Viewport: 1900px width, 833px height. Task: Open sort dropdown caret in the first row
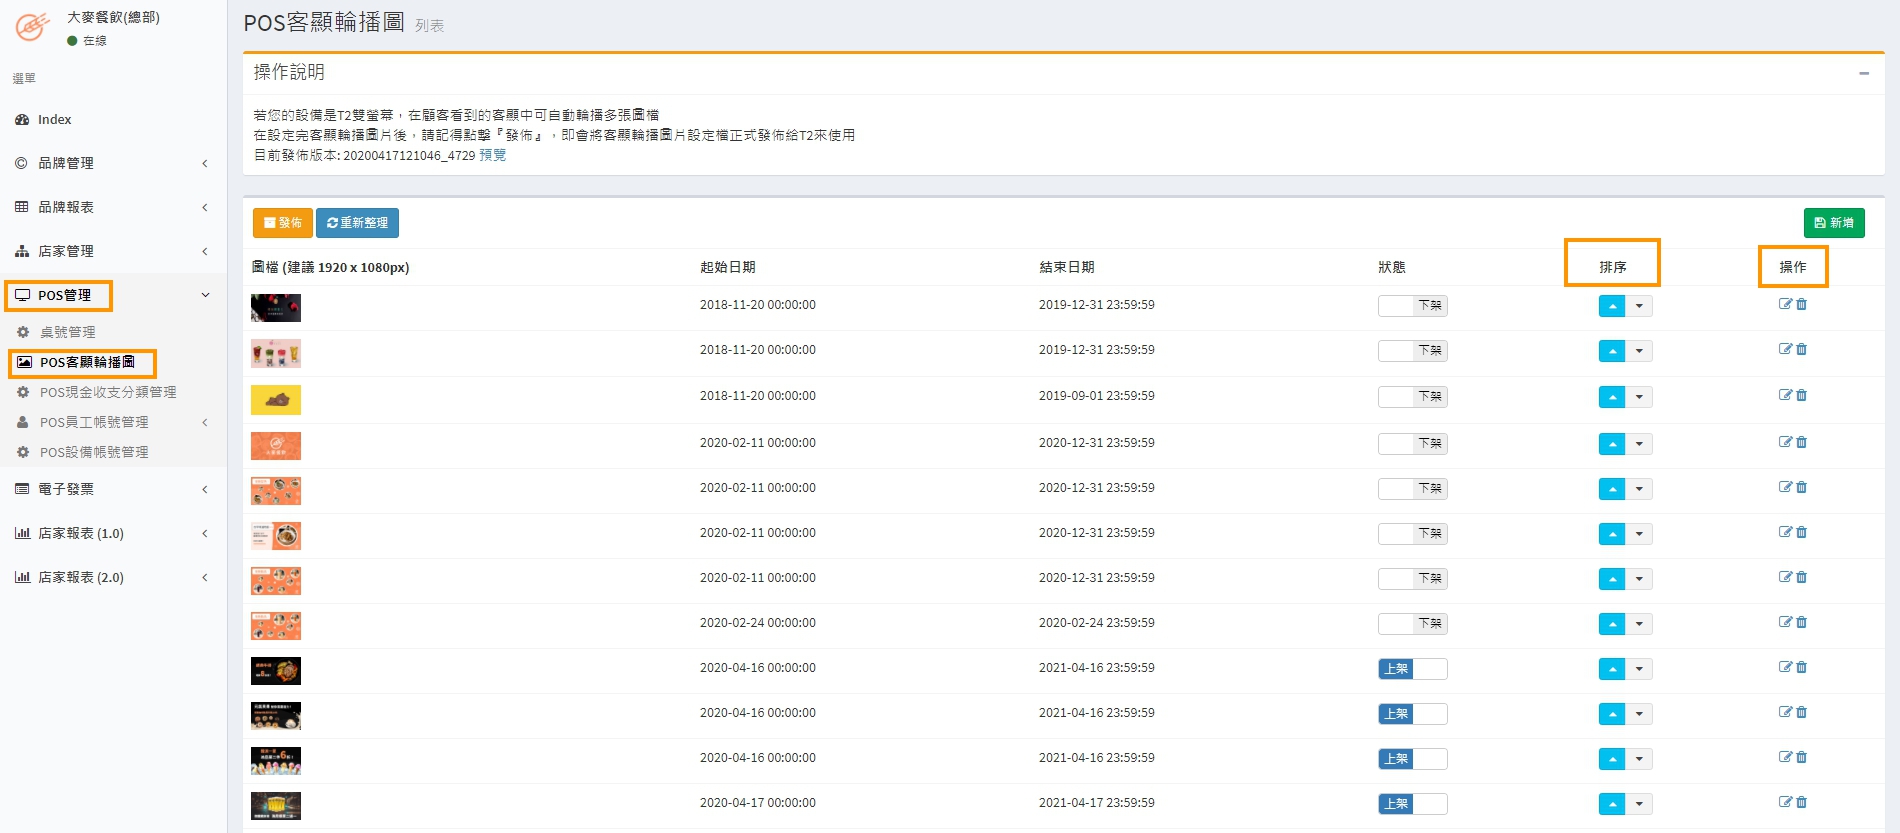[x=1639, y=307]
